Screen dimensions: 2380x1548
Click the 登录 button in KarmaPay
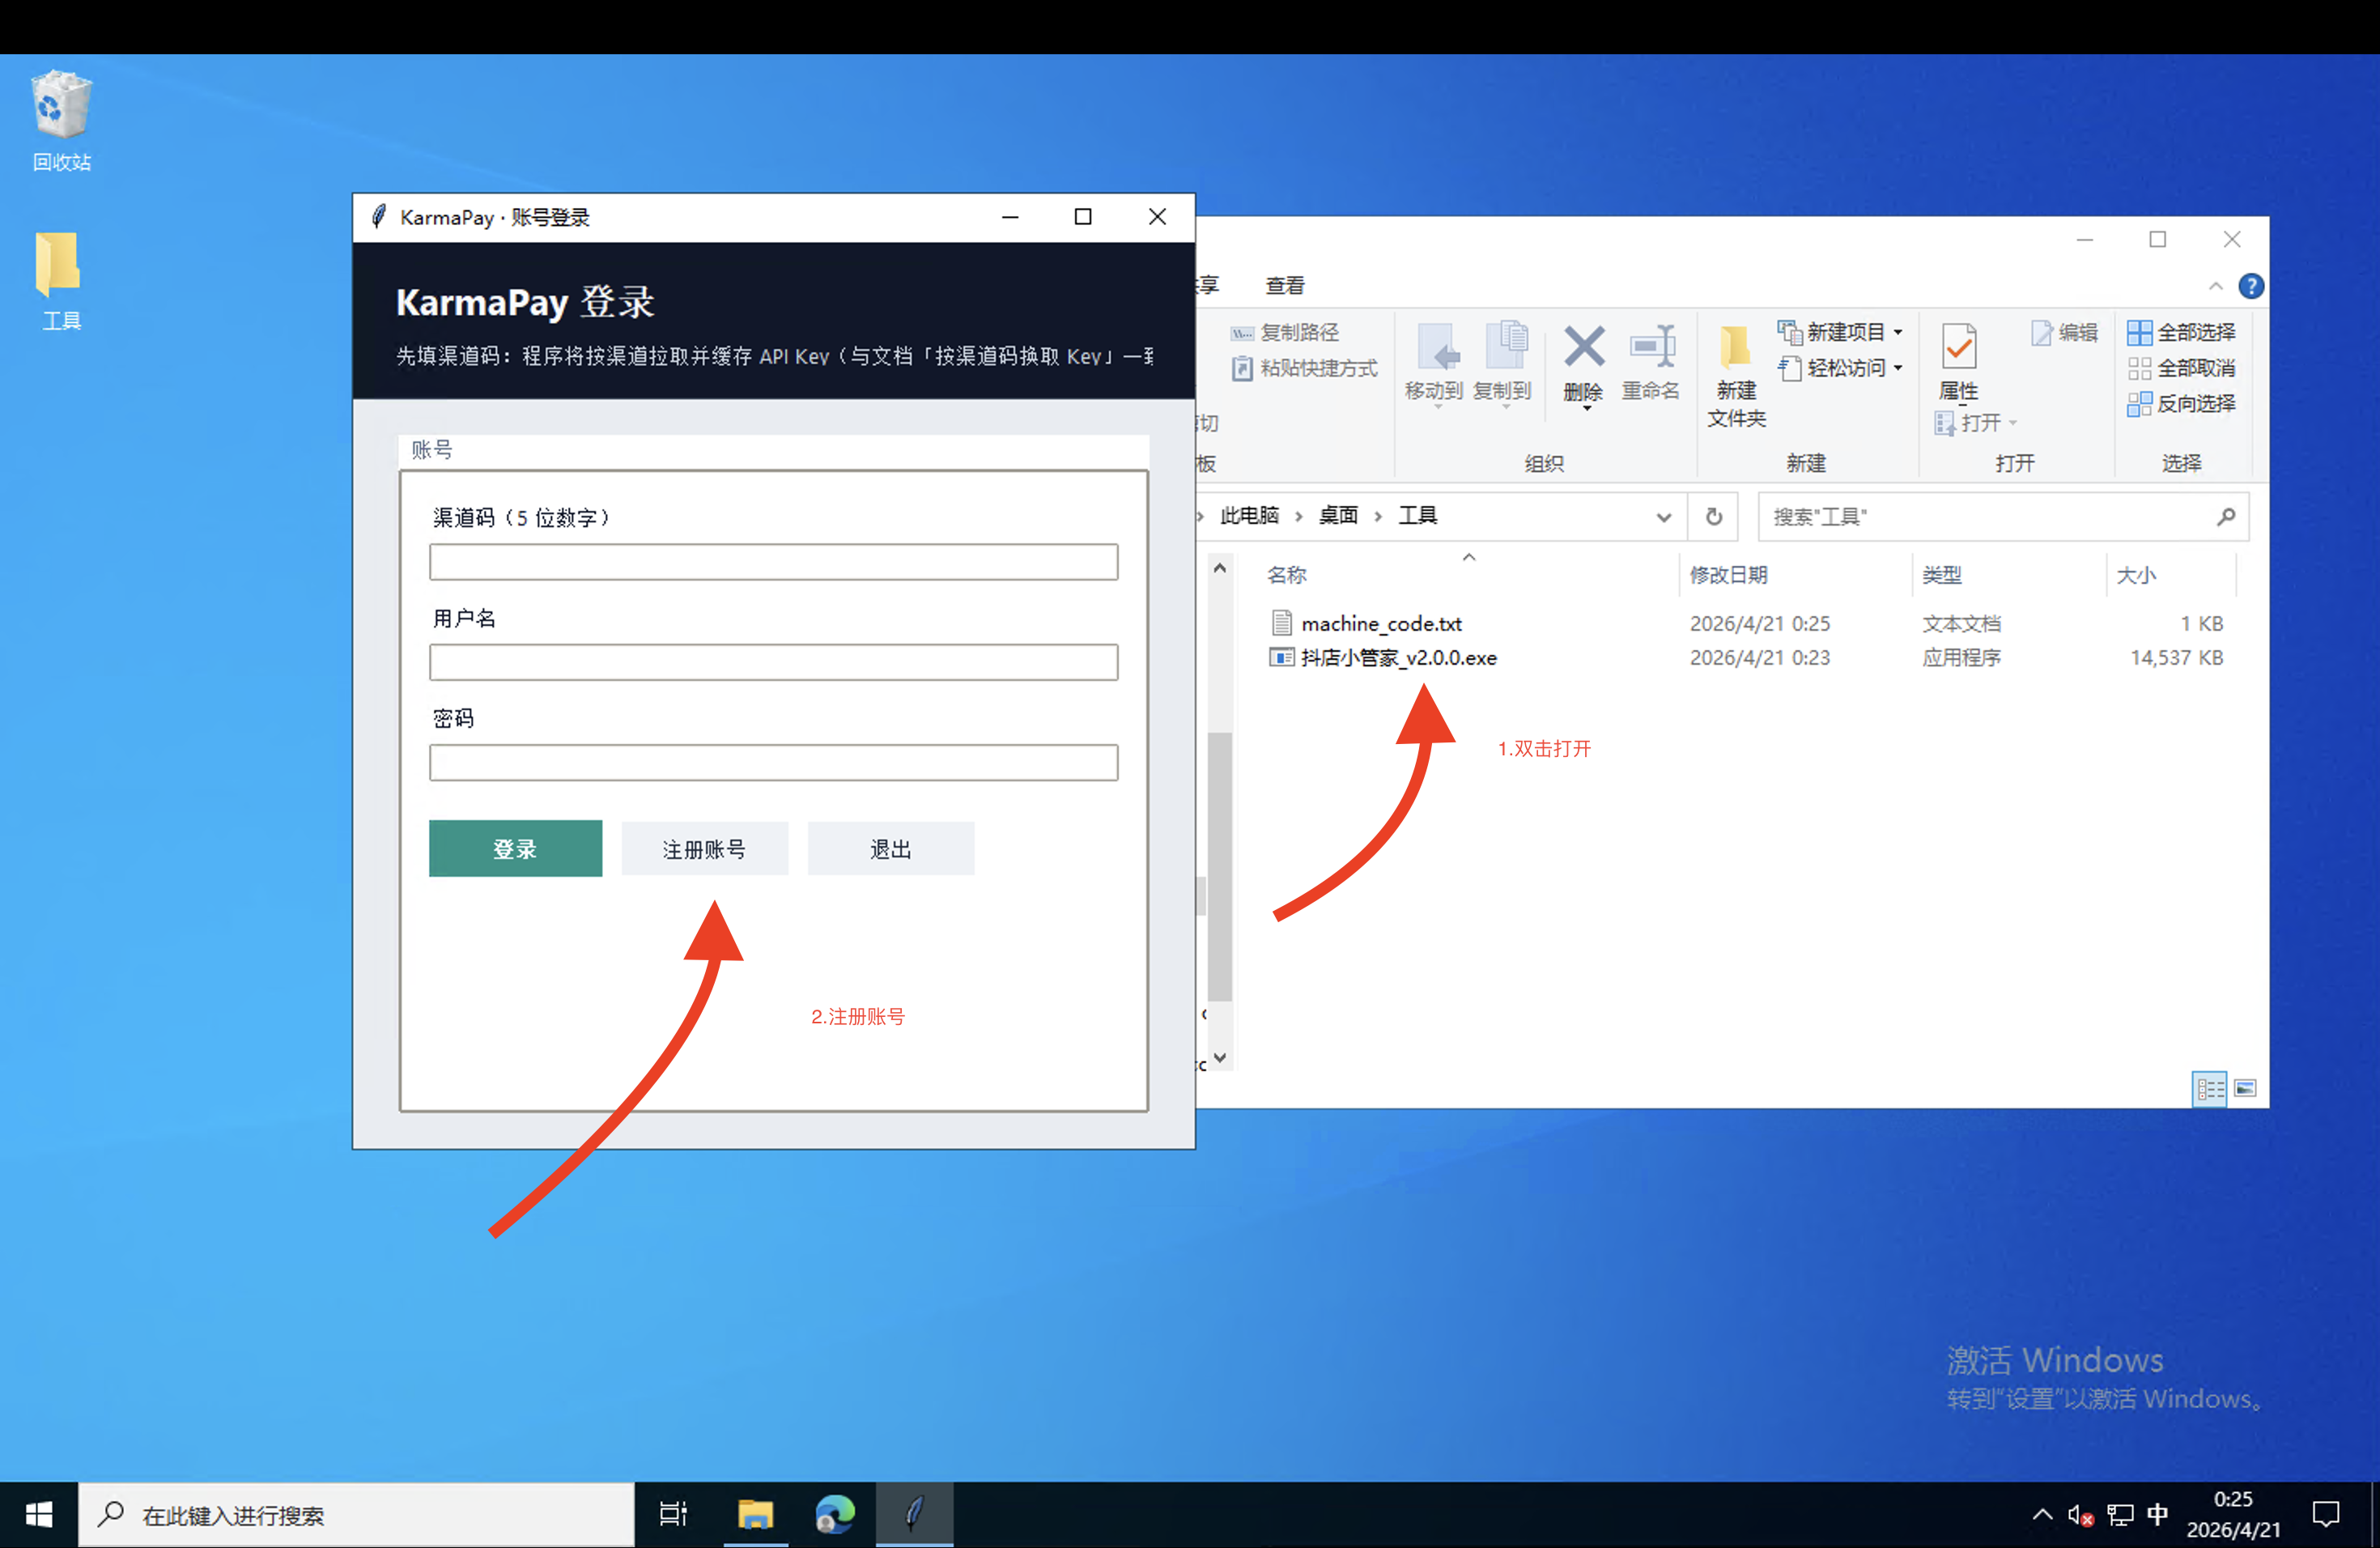[515, 848]
